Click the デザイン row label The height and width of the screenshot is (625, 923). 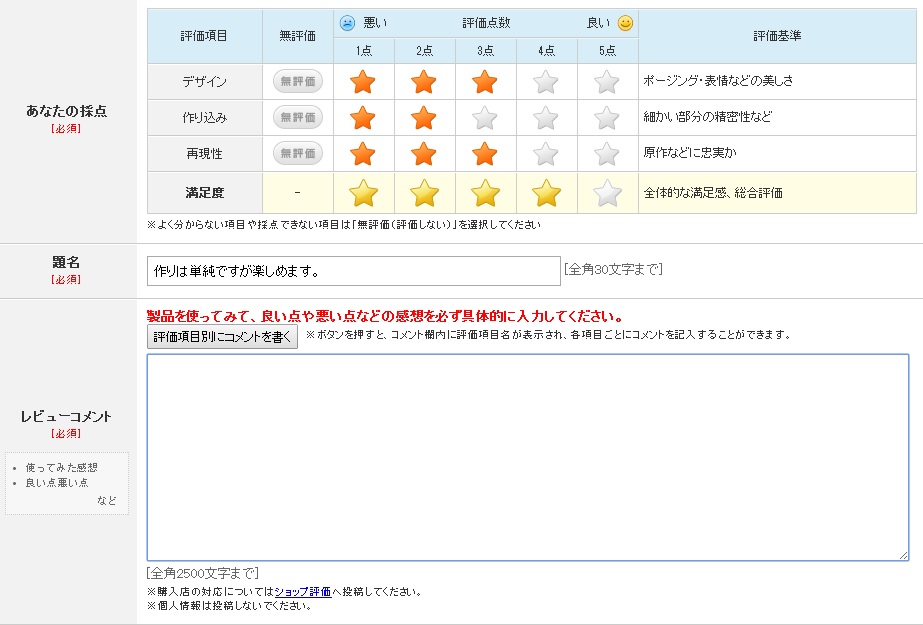pos(204,82)
